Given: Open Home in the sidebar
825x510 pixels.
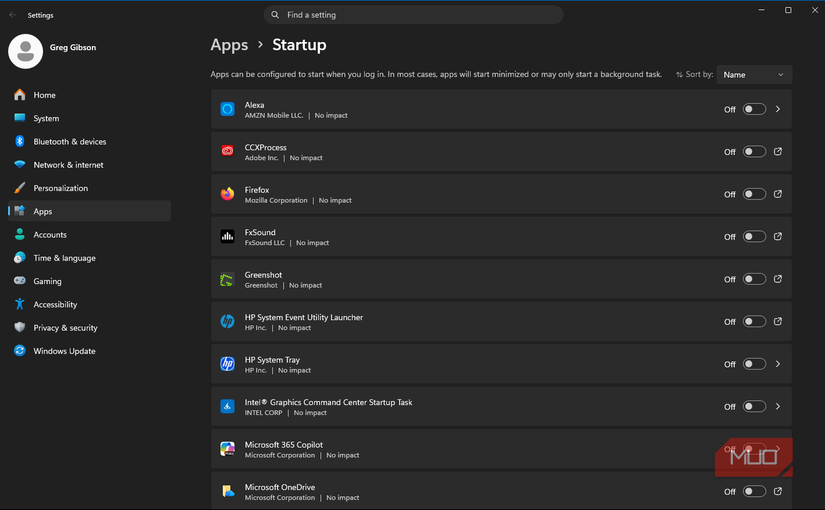Looking at the screenshot, I should point(89,95).
